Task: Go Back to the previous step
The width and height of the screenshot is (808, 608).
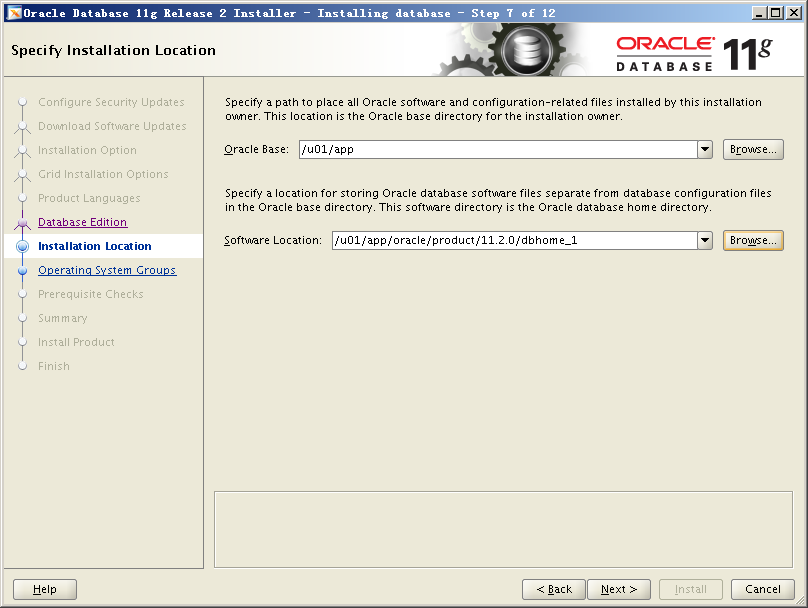Action: point(553,589)
